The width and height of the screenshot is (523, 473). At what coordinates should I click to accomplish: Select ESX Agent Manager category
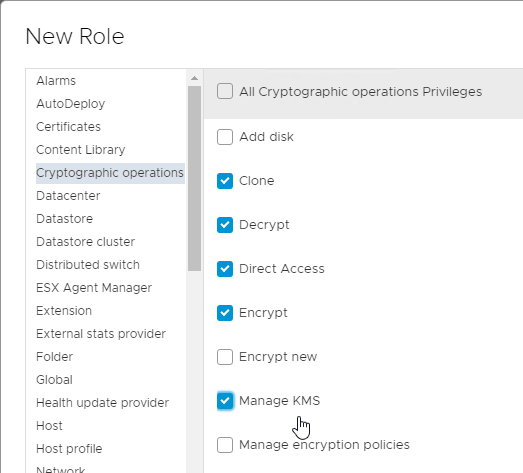pyautogui.click(x=94, y=288)
